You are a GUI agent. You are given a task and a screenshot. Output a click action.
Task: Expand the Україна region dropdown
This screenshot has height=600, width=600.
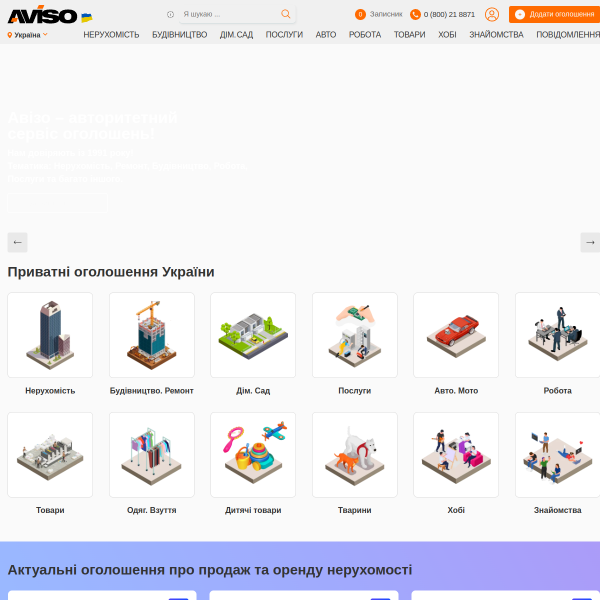(28, 35)
